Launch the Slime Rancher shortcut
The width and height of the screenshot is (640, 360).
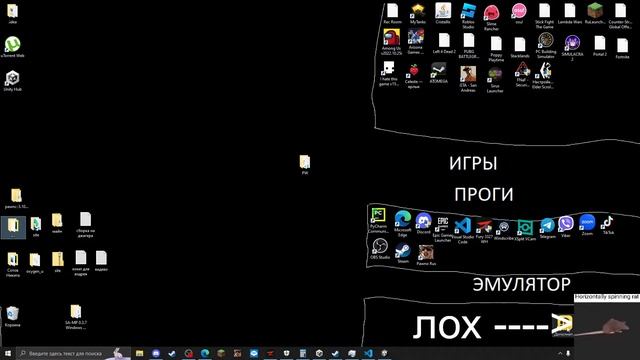point(491,18)
